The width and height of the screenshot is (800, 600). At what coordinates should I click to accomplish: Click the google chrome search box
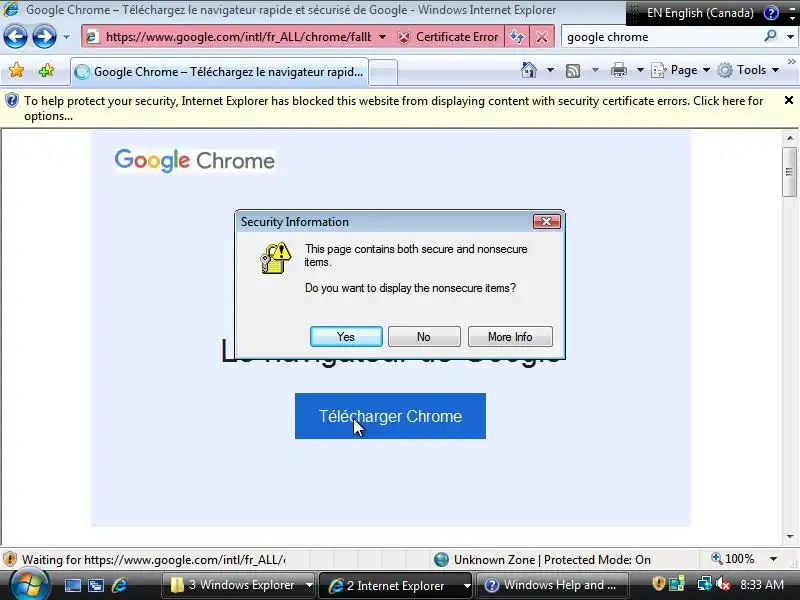coord(661,37)
